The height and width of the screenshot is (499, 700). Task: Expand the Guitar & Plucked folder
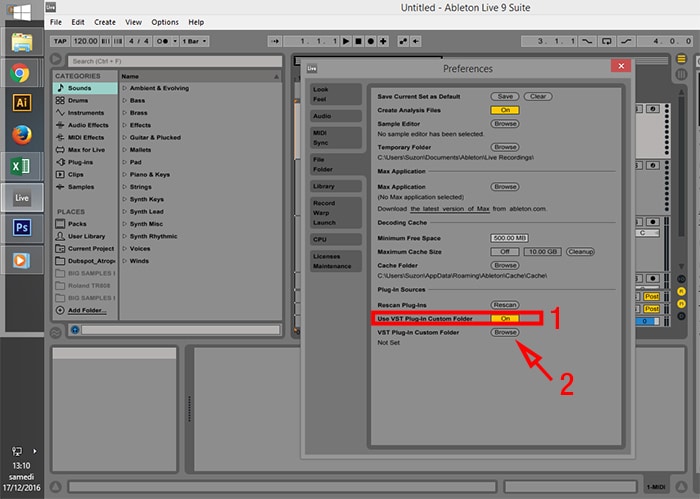pyautogui.click(x=125, y=137)
